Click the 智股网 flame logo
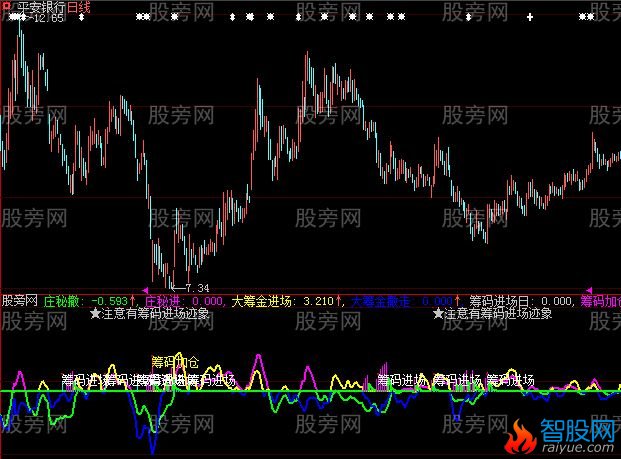The image size is (621, 459). (520, 436)
